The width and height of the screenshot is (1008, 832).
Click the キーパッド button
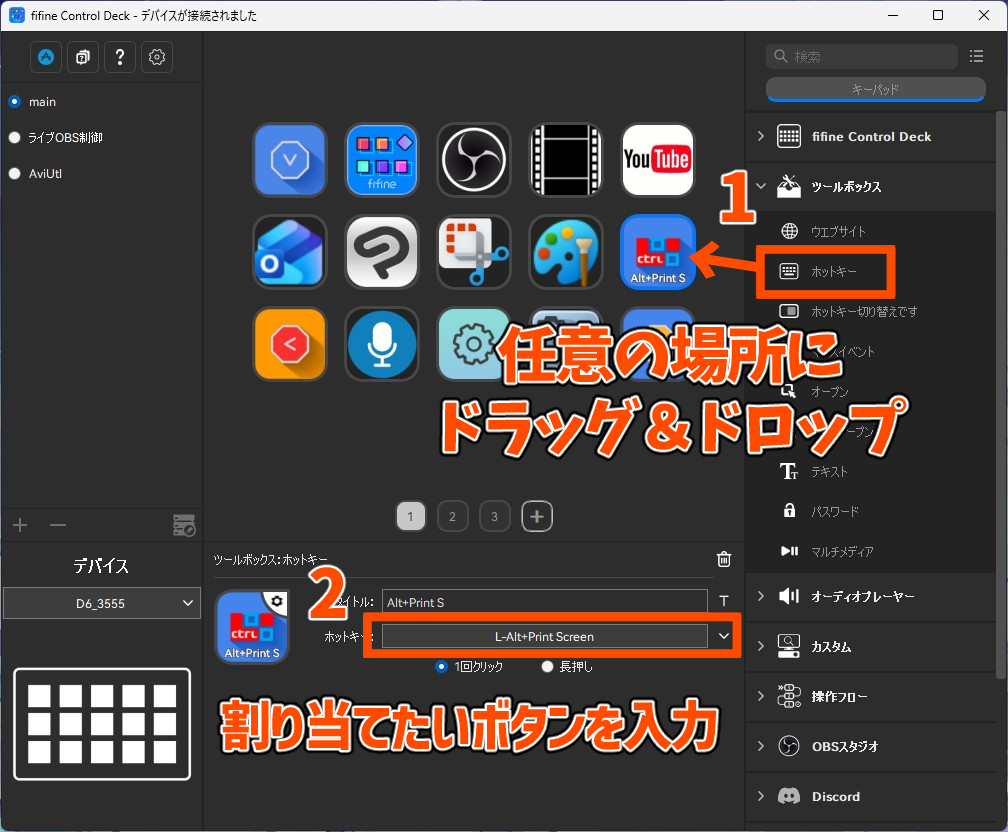[x=875, y=90]
